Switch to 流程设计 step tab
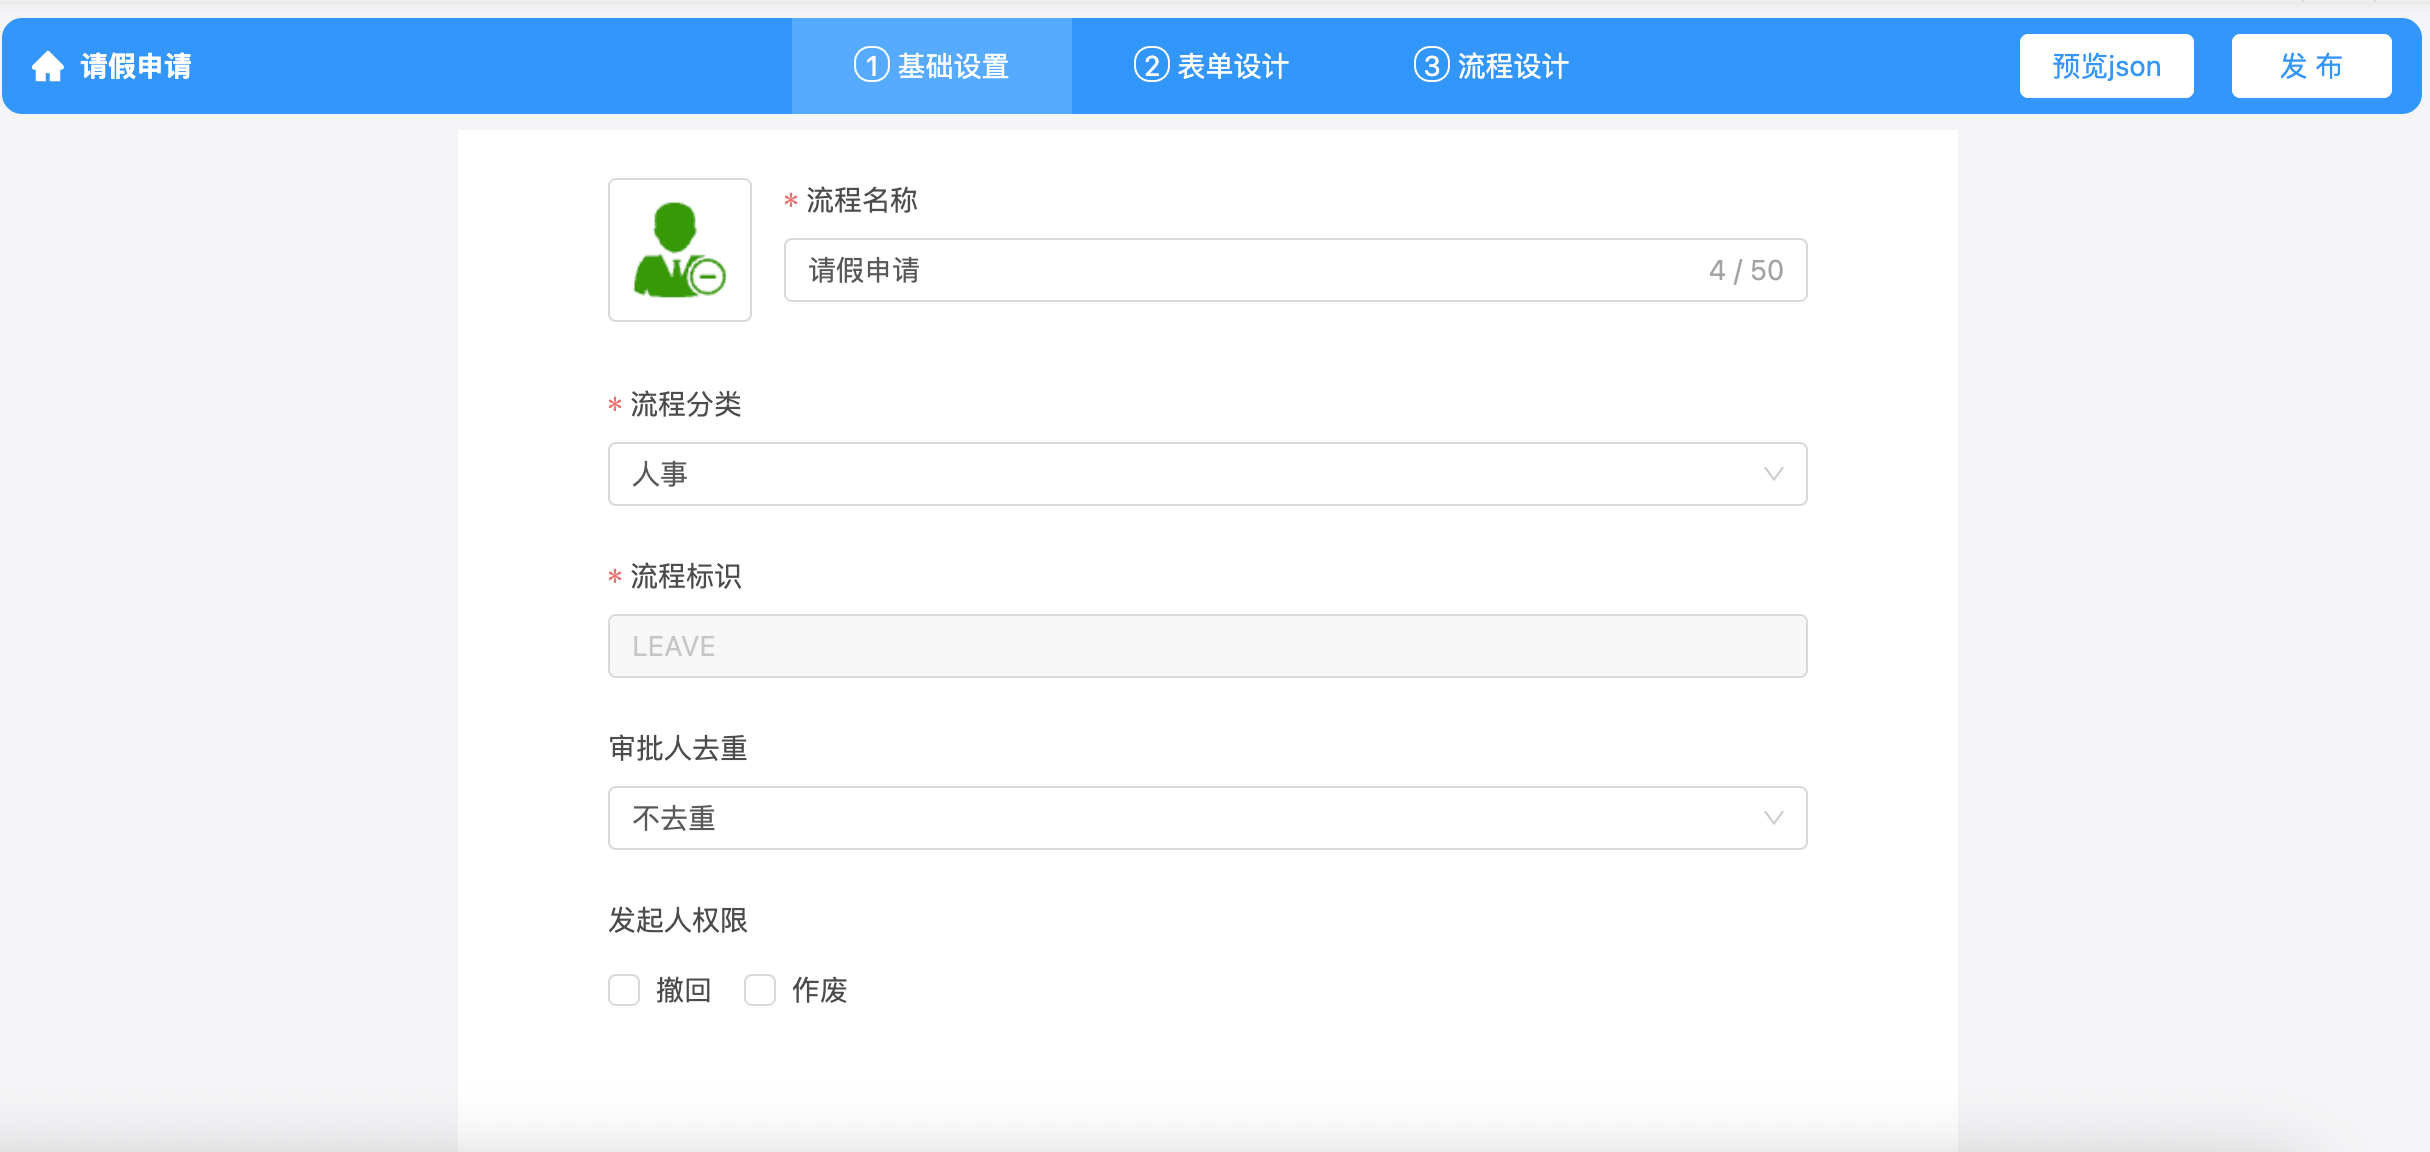This screenshot has width=2430, height=1152. pyautogui.click(x=1492, y=66)
